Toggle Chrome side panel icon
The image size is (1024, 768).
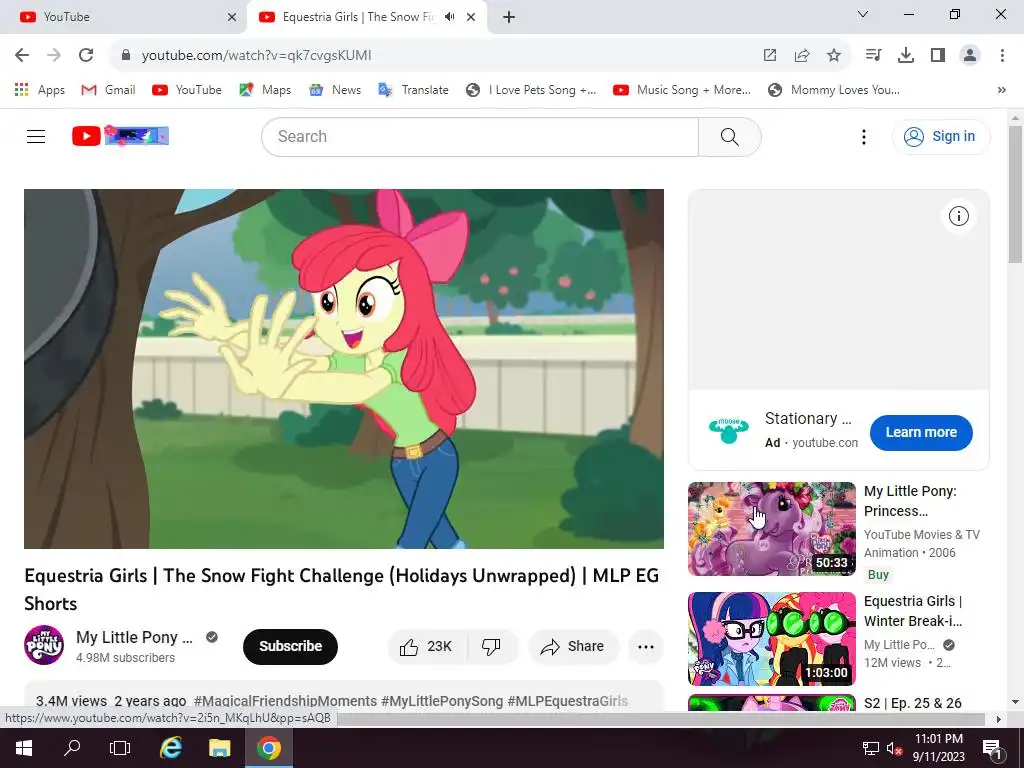pyautogui.click(x=938, y=55)
